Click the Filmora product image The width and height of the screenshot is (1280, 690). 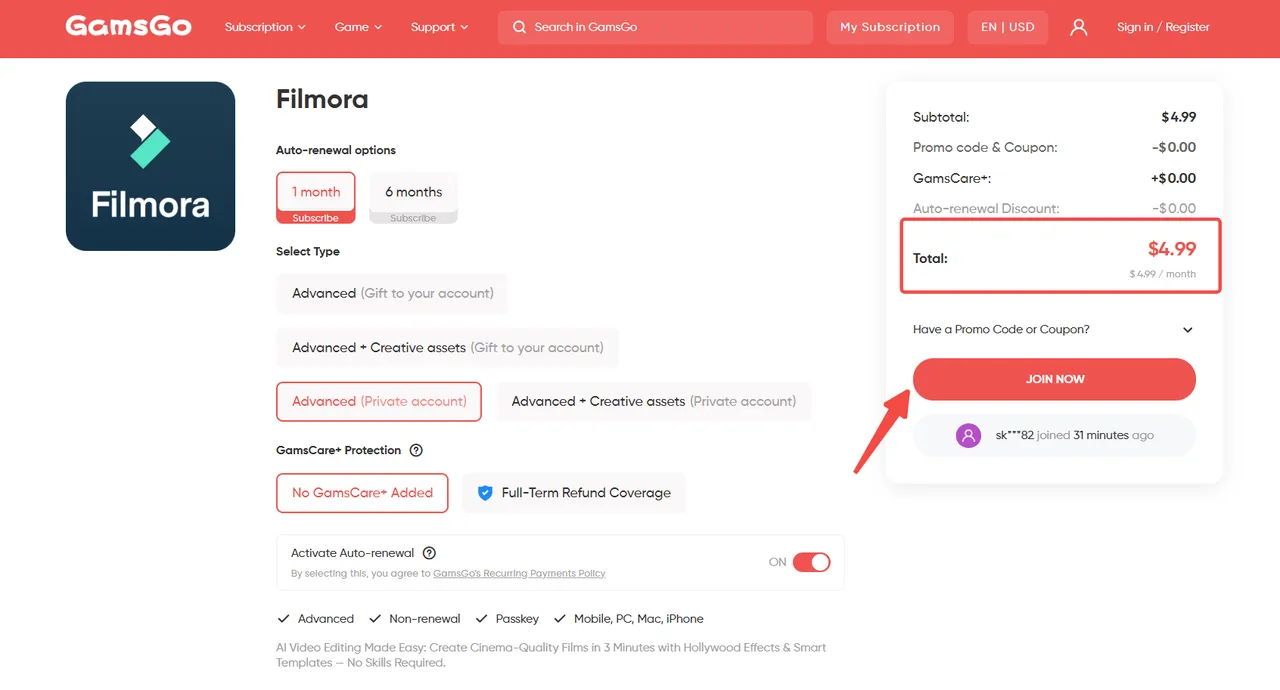(150, 166)
